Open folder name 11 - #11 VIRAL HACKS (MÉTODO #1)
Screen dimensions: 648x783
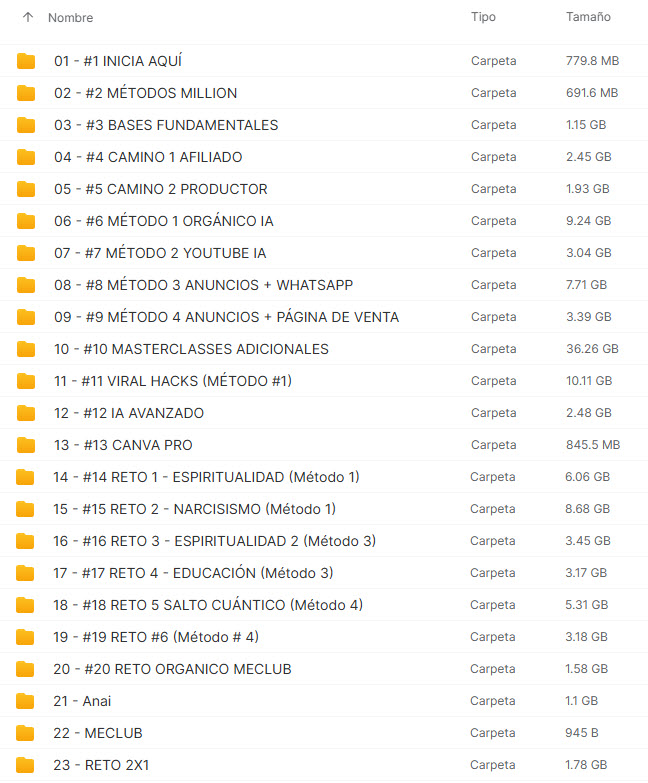click(x=173, y=381)
